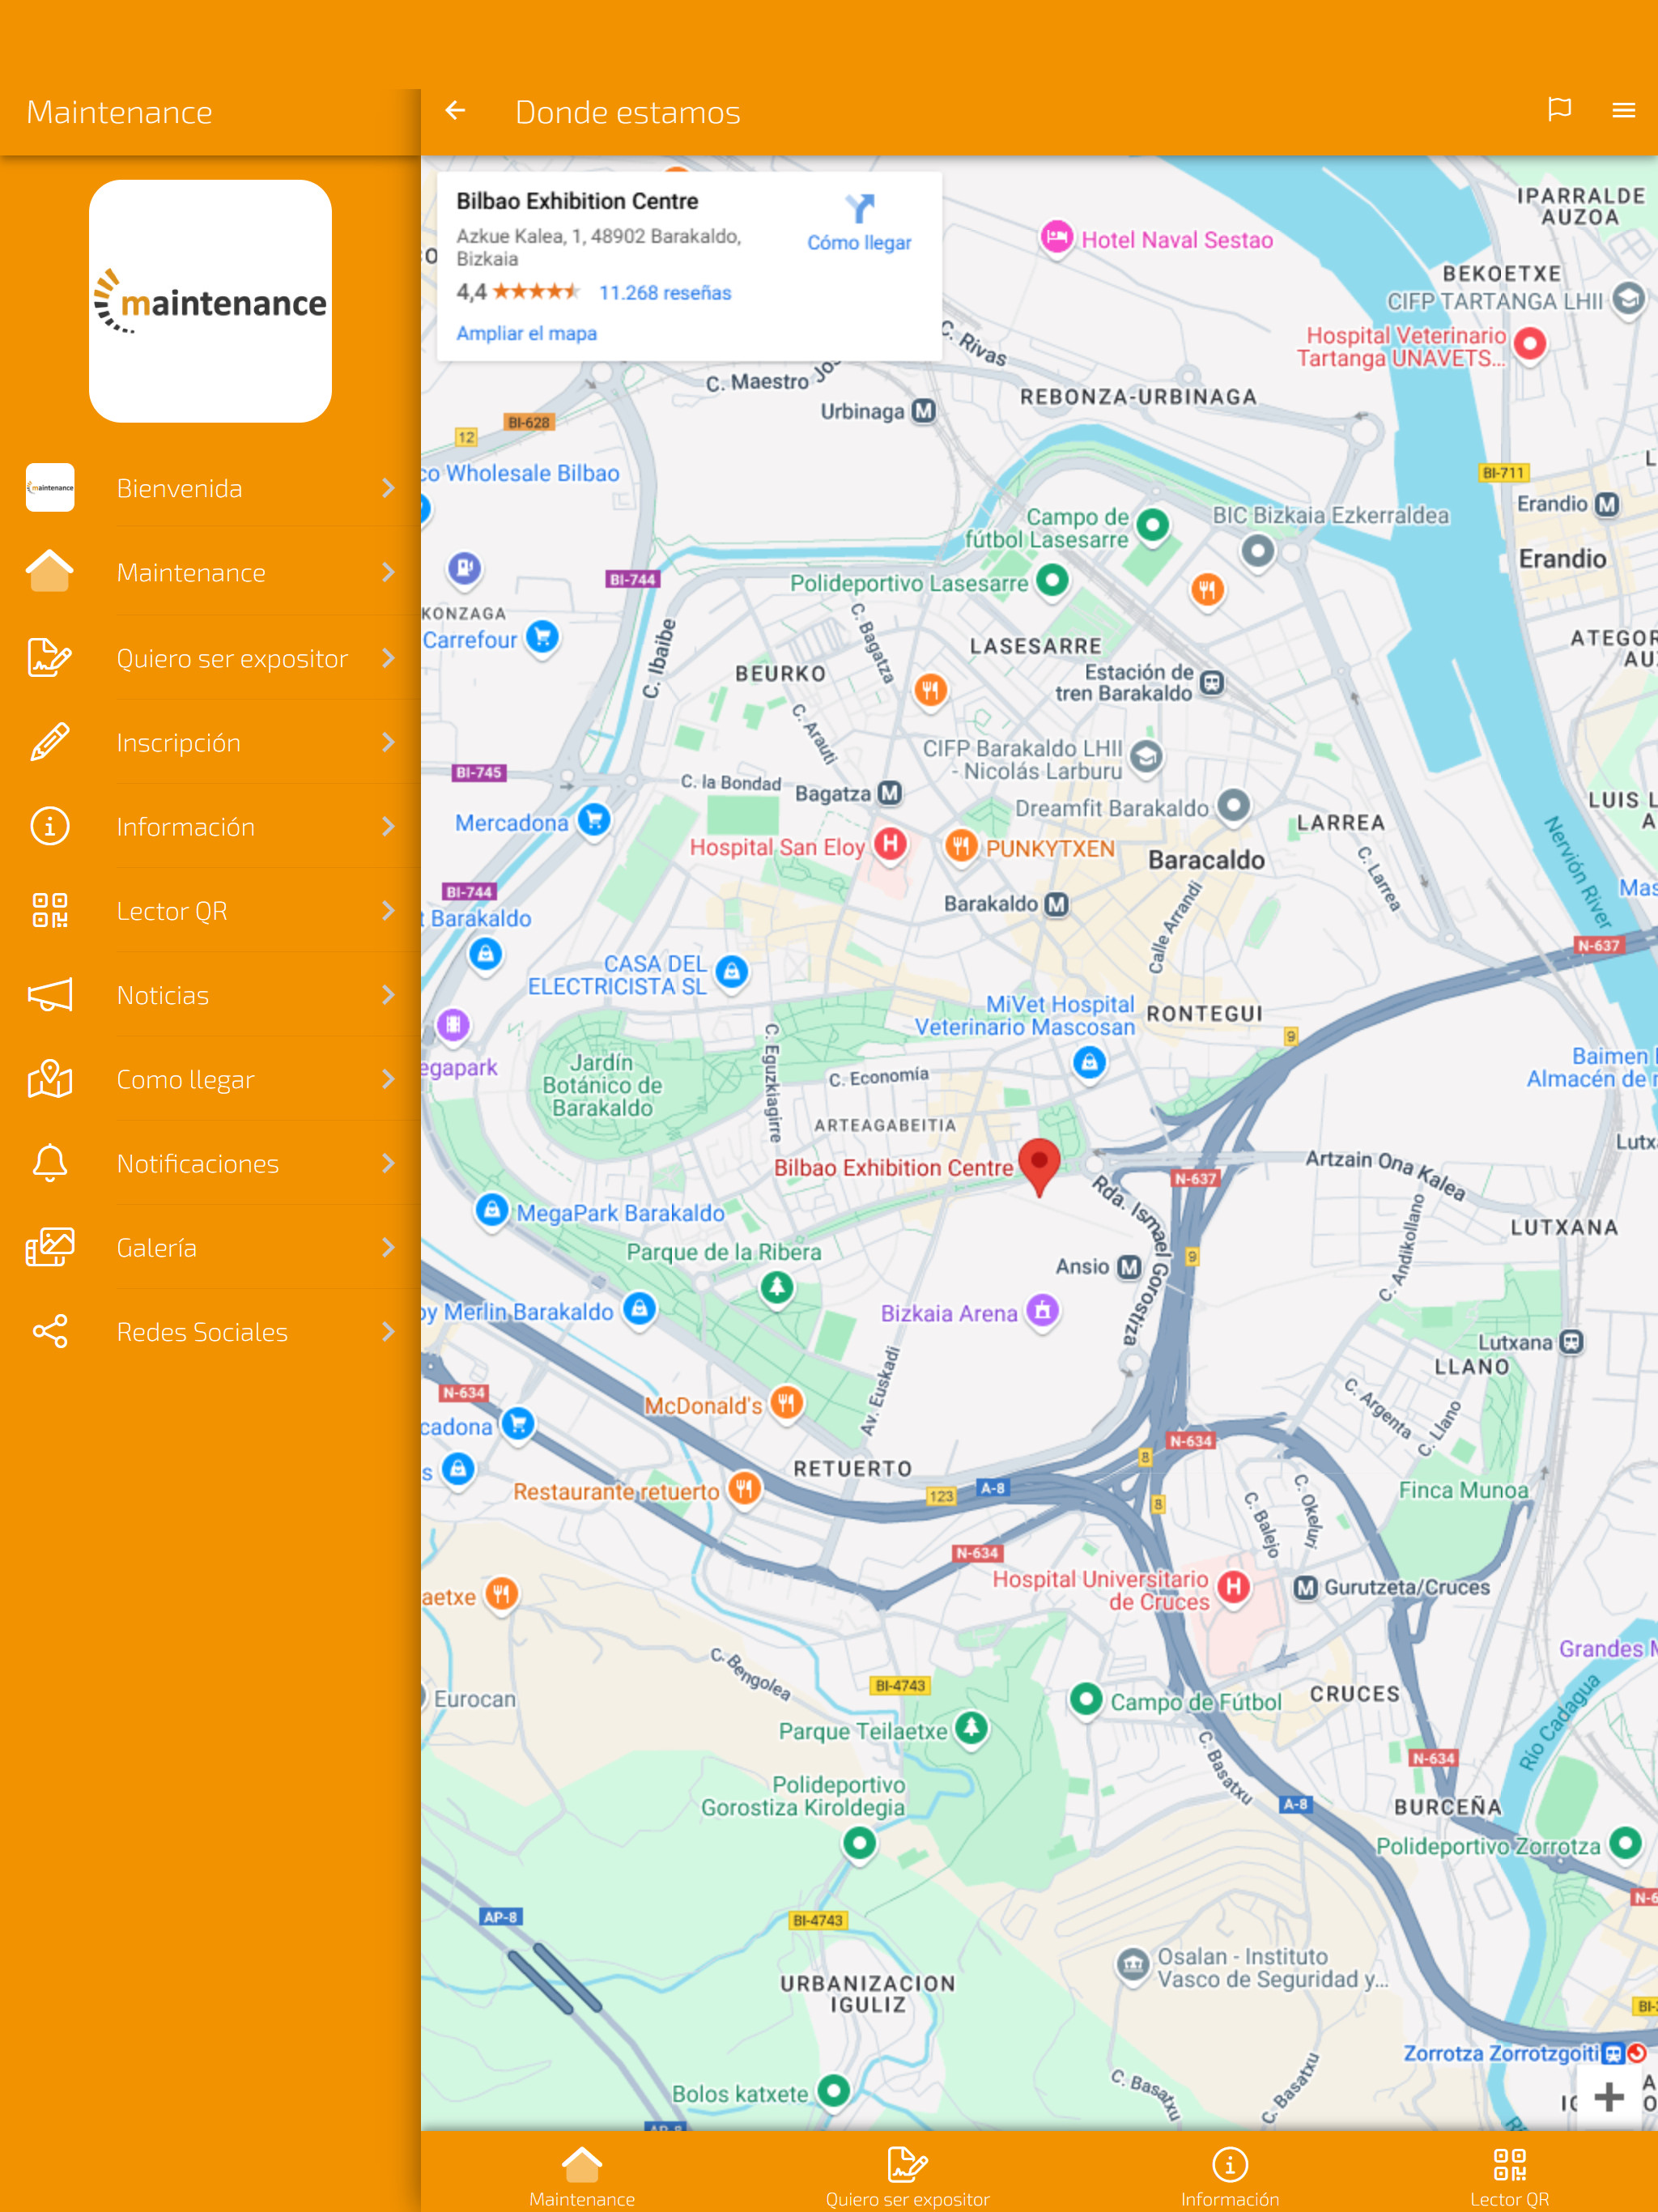Viewport: 1658px width, 2212px height.
Task: Click the red Bilbao Exhibition Centre pin
Action: pyautogui.click(x=1039, y=1166)
